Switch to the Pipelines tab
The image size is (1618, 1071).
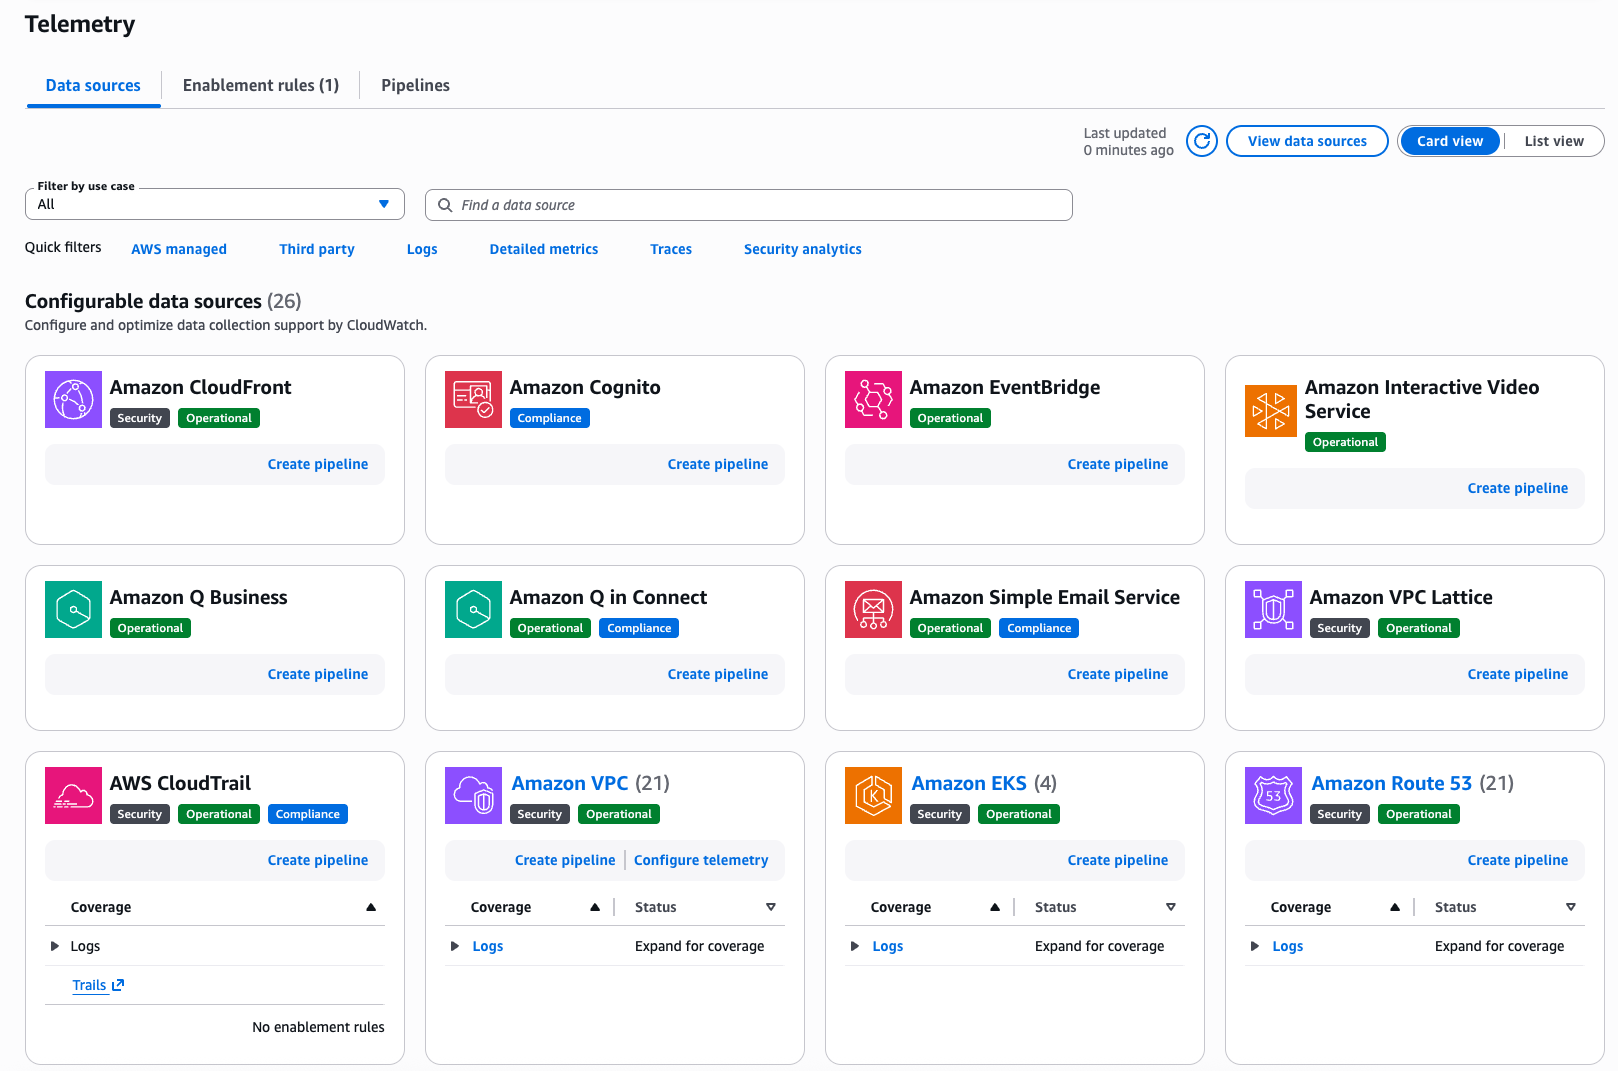pyautogui.click(x=415, y=86)
